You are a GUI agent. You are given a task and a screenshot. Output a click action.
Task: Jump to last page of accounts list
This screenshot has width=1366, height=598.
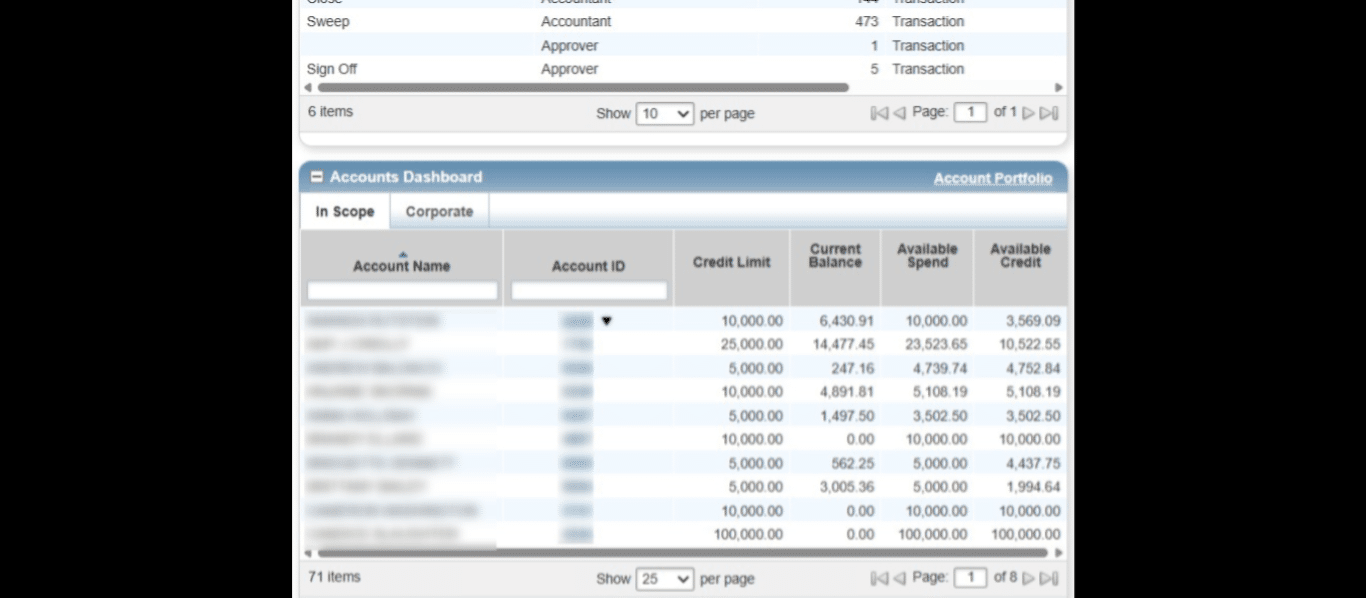point(1049,578)
